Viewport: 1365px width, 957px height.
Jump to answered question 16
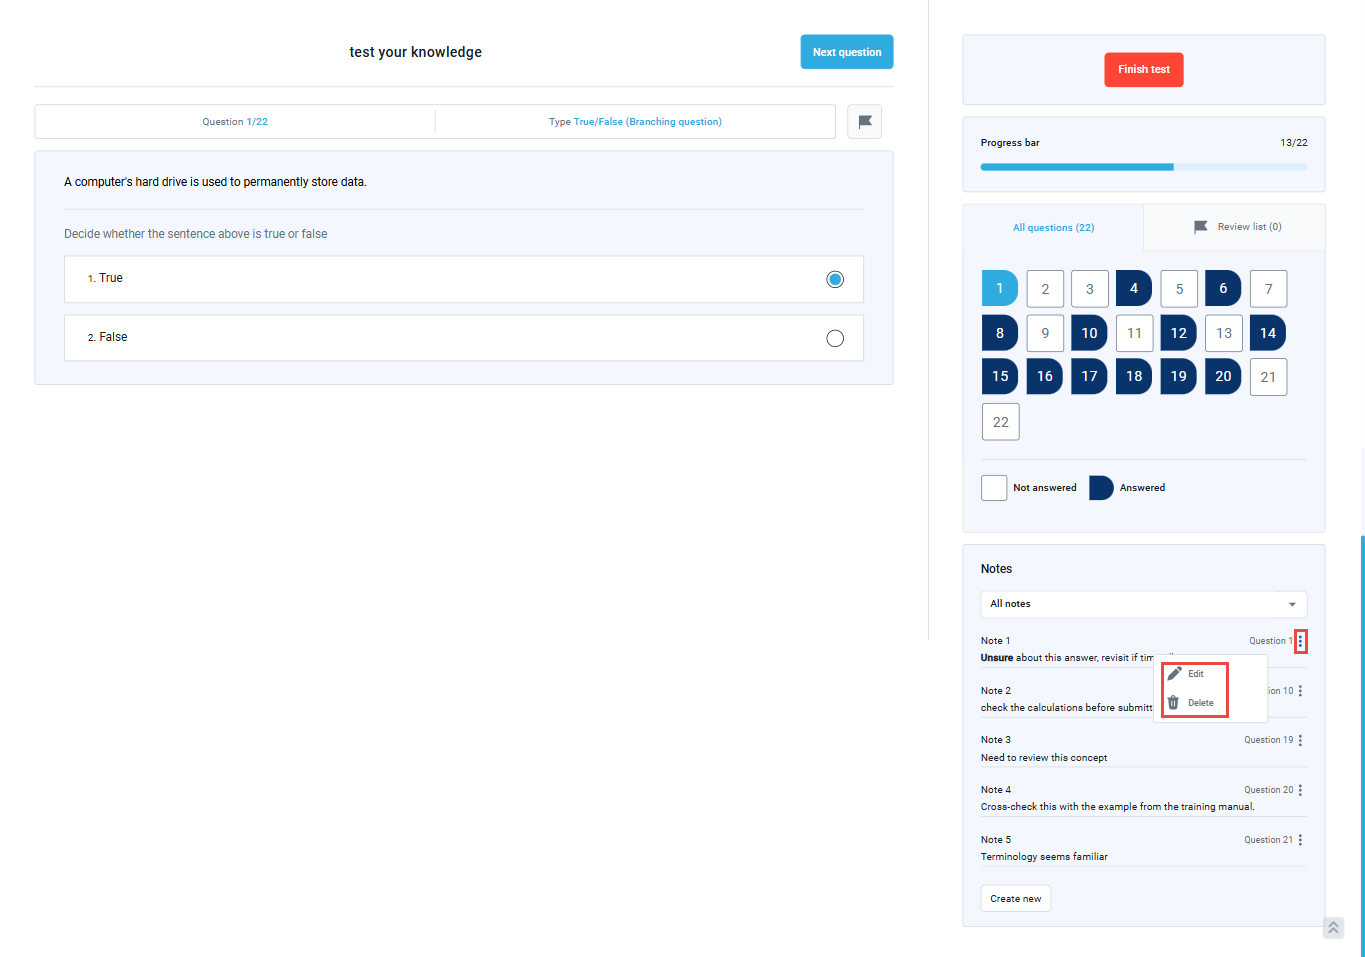pyautogui.click(x=1045, y=377)
